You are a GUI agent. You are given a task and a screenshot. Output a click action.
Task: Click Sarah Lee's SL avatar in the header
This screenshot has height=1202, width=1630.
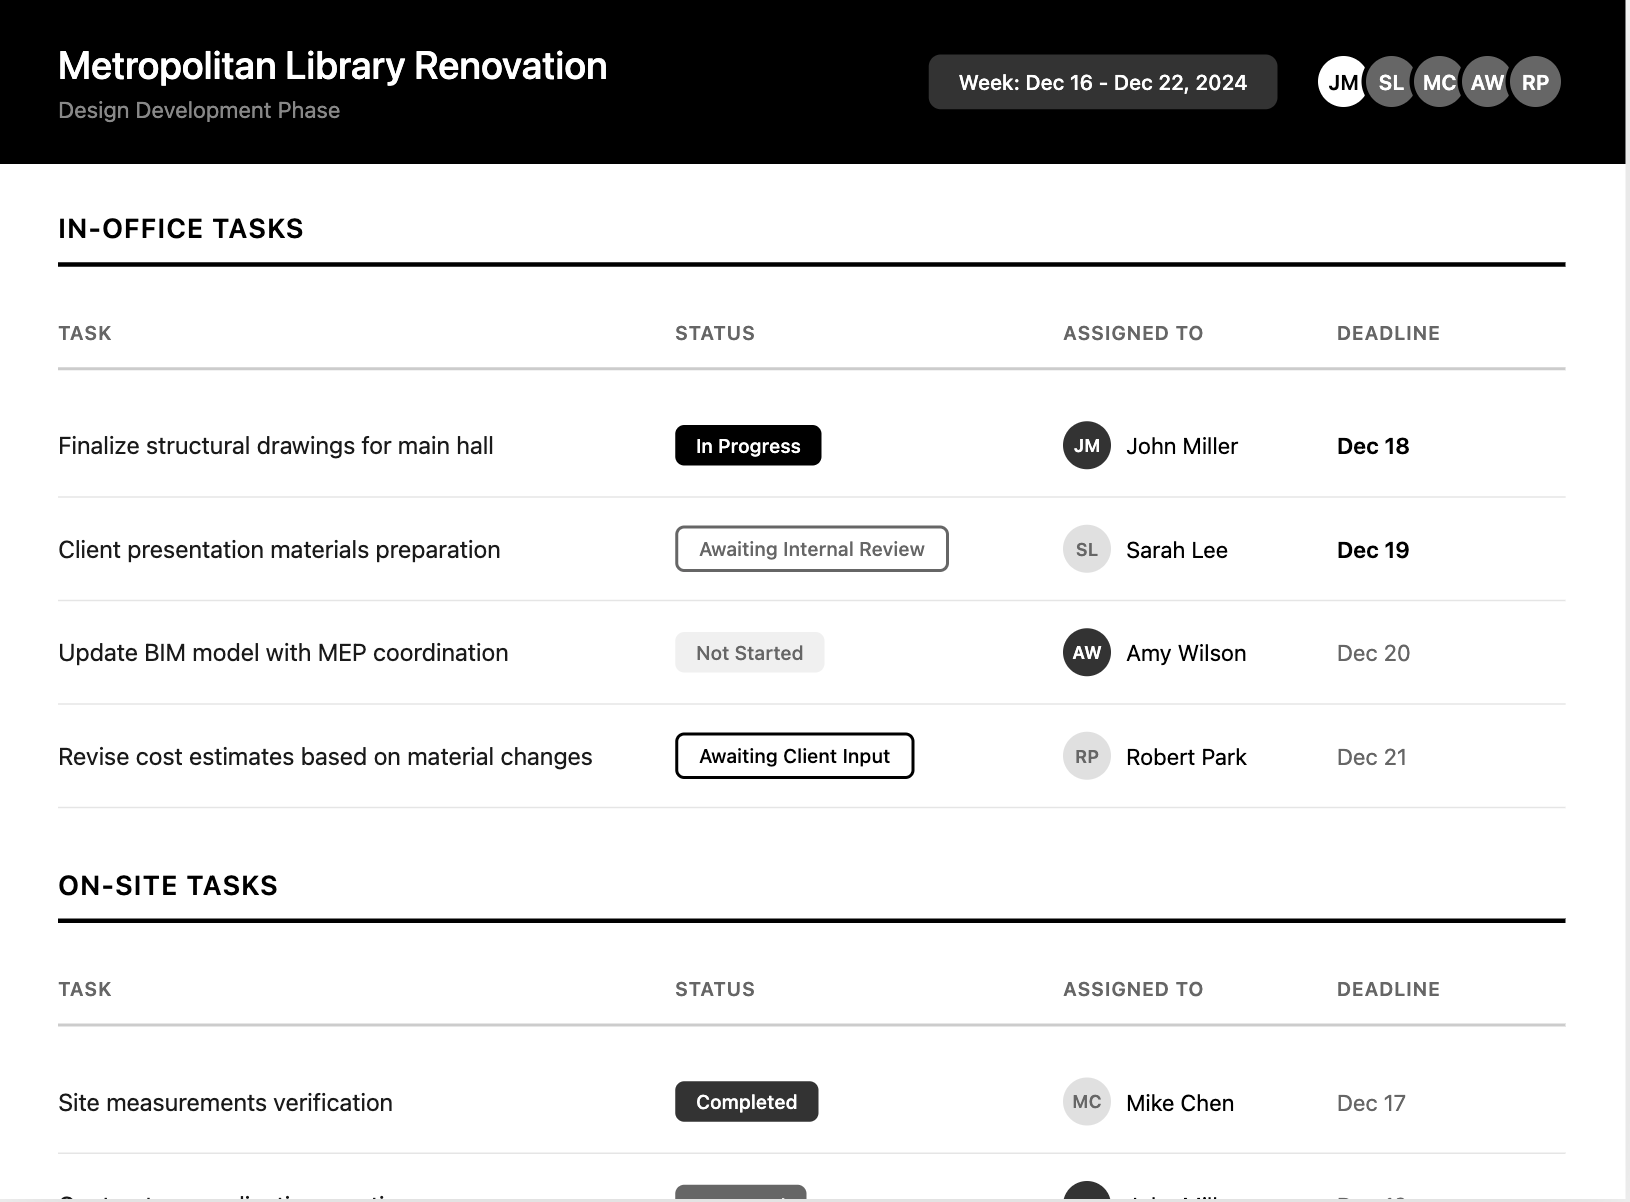click(1391, 82)
